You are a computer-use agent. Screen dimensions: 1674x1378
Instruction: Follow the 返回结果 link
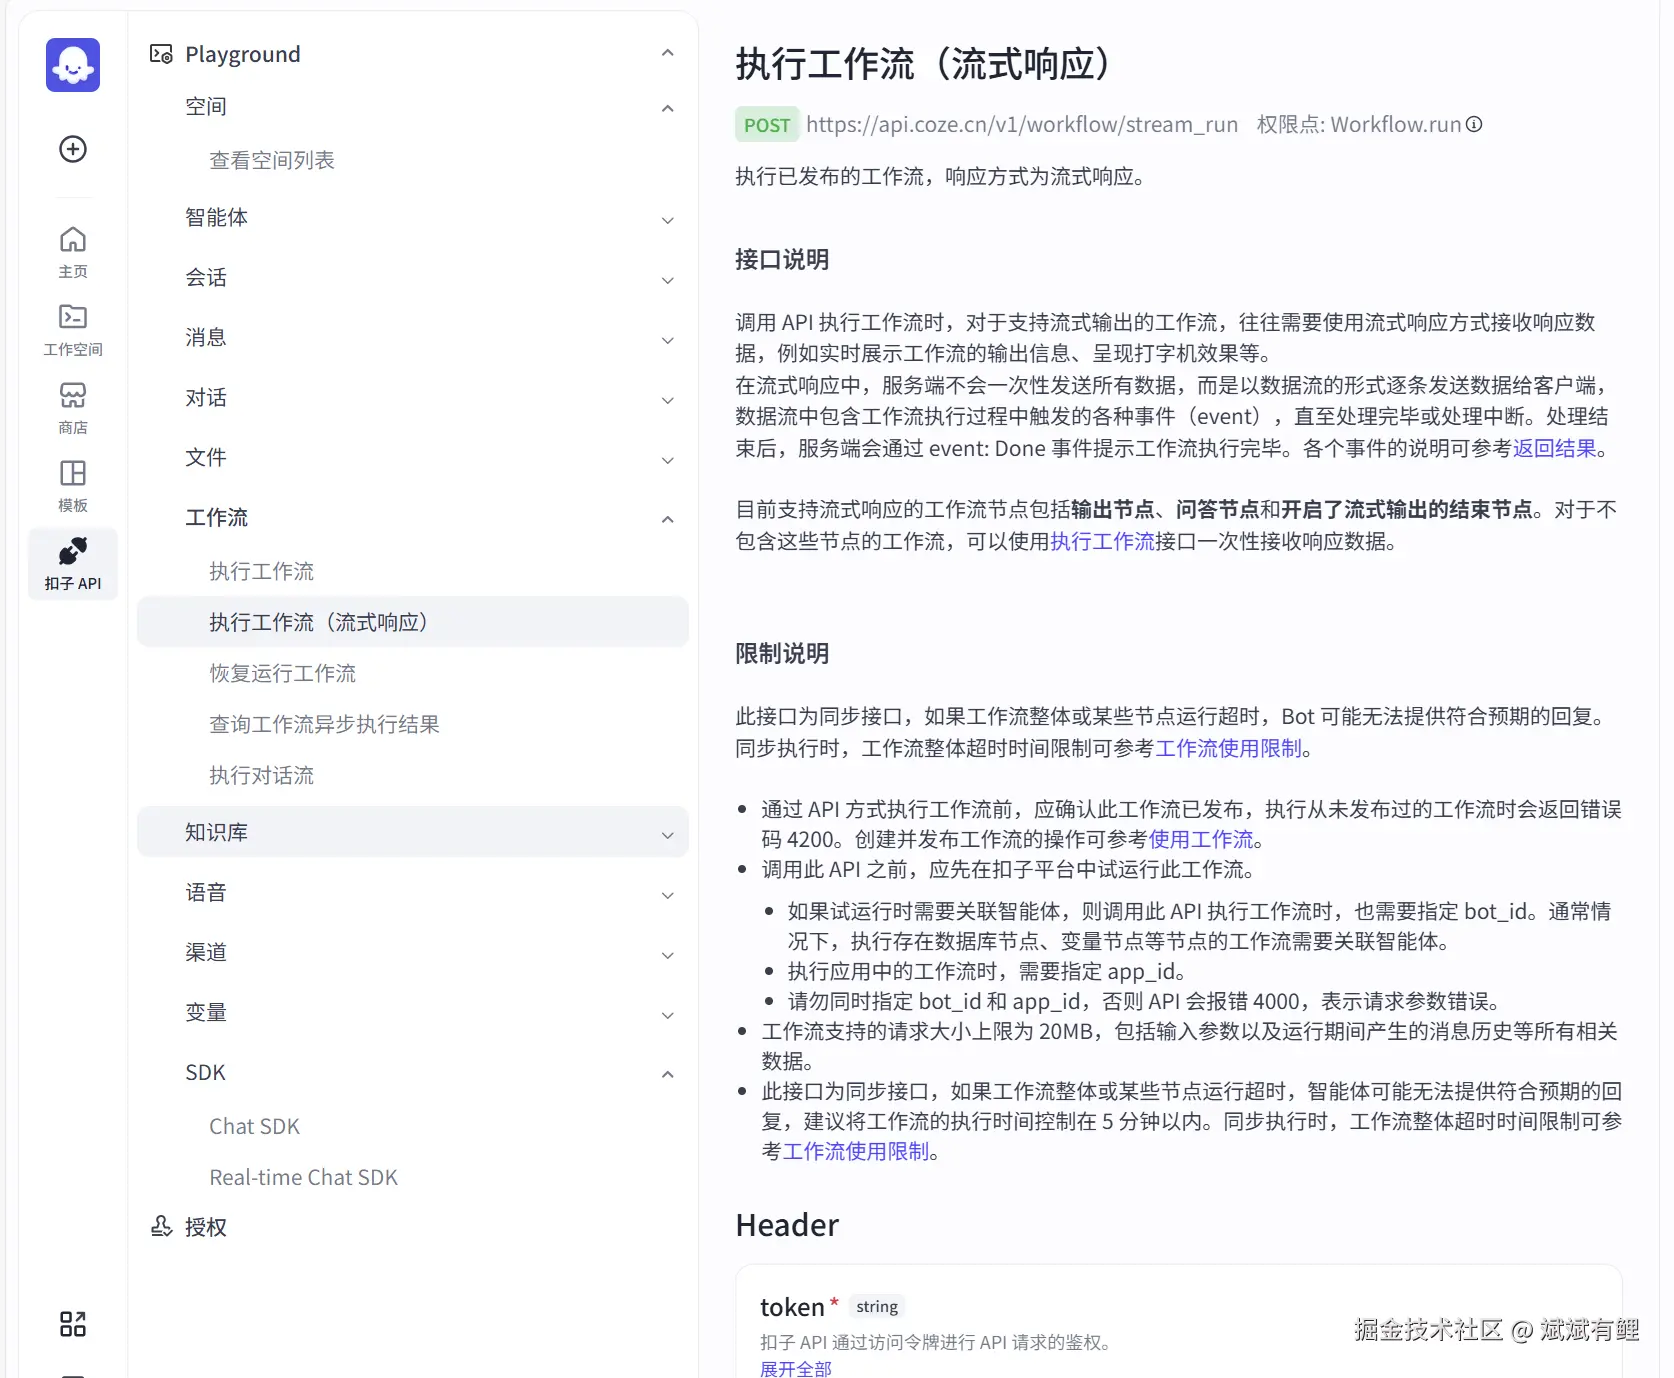tap(1554, 448)
